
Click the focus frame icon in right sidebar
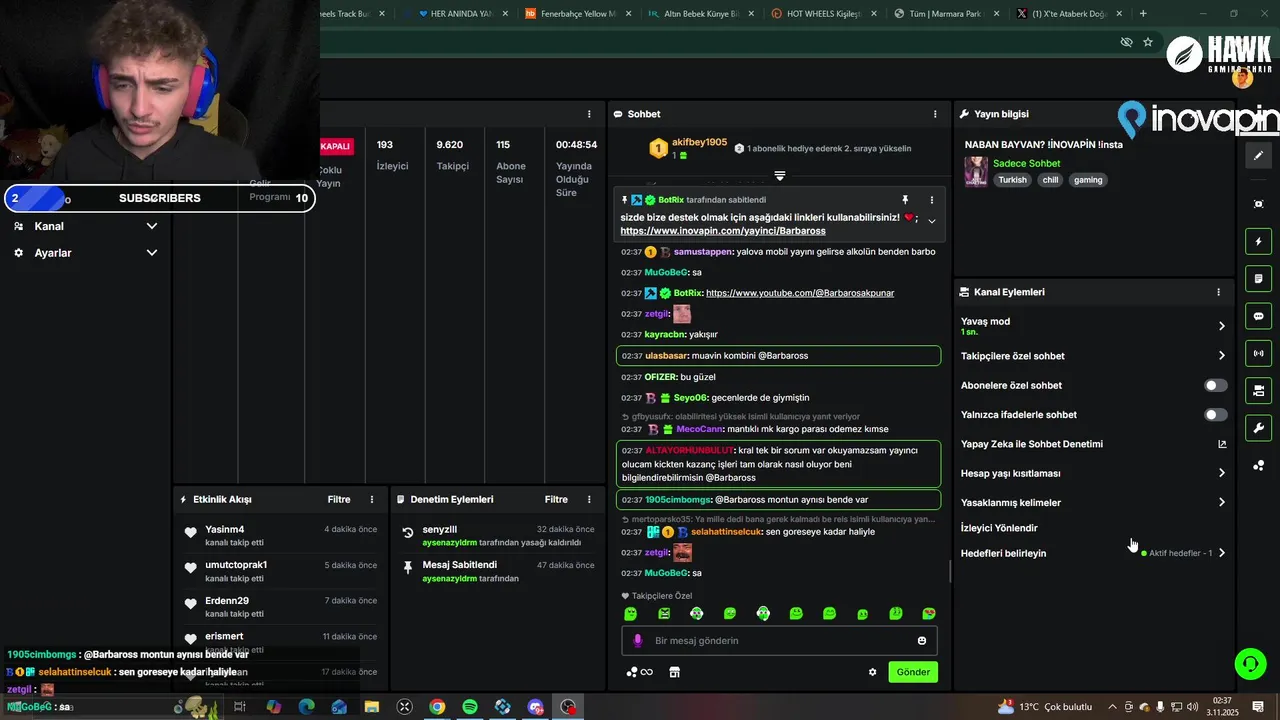(x=1258, y=204)
